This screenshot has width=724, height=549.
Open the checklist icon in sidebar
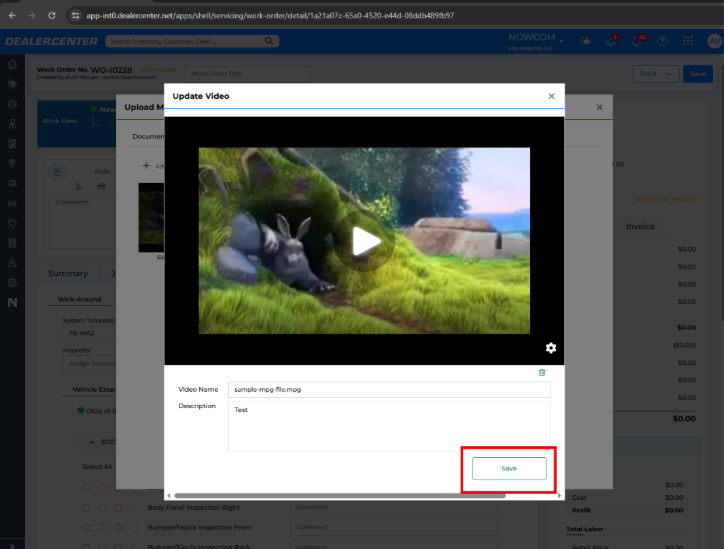click(x=12, y=144)
